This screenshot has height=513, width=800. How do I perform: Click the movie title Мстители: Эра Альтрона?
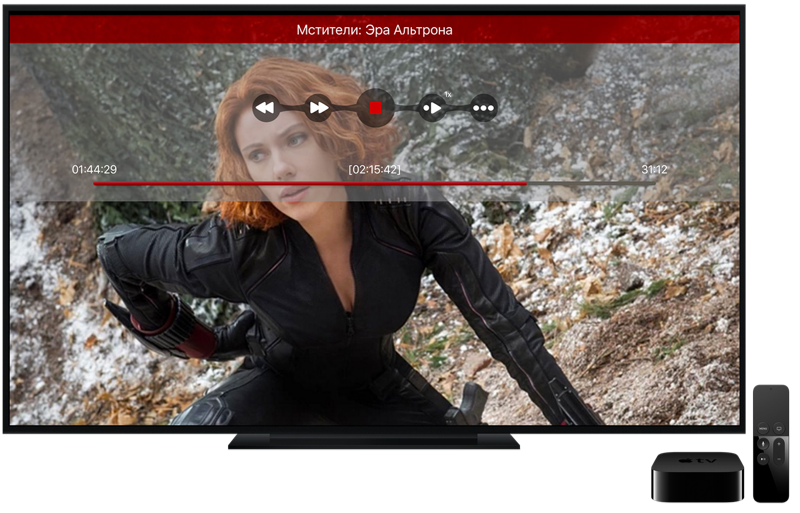(374, 30)
